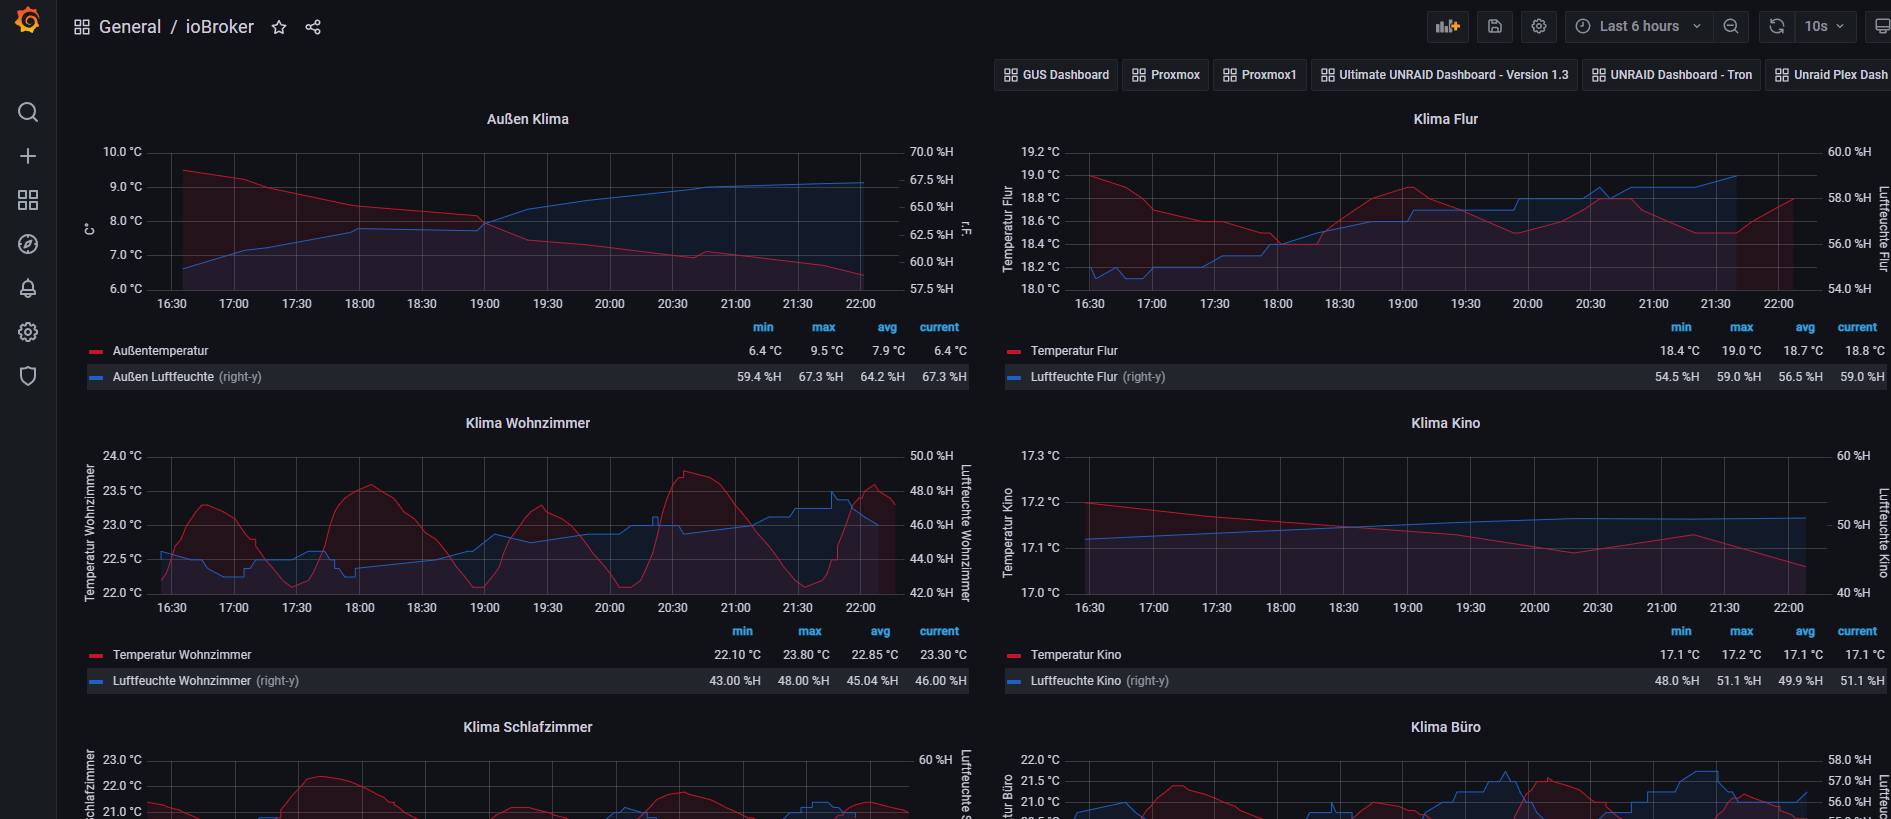Open the Alerting bell icon
The width and height of the screenshot is (1891, 819).
tap(28, 288)
